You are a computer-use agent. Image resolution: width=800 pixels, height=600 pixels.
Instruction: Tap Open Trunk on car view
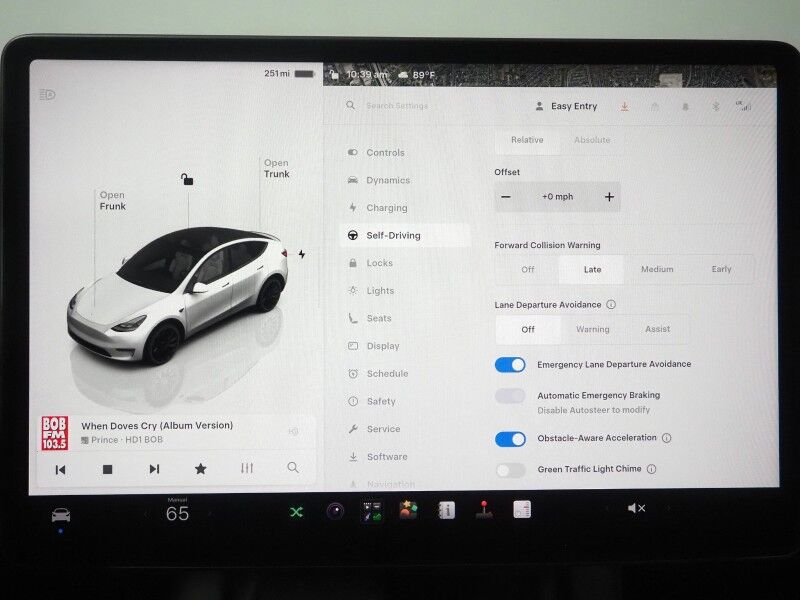(x=277, y=168)
